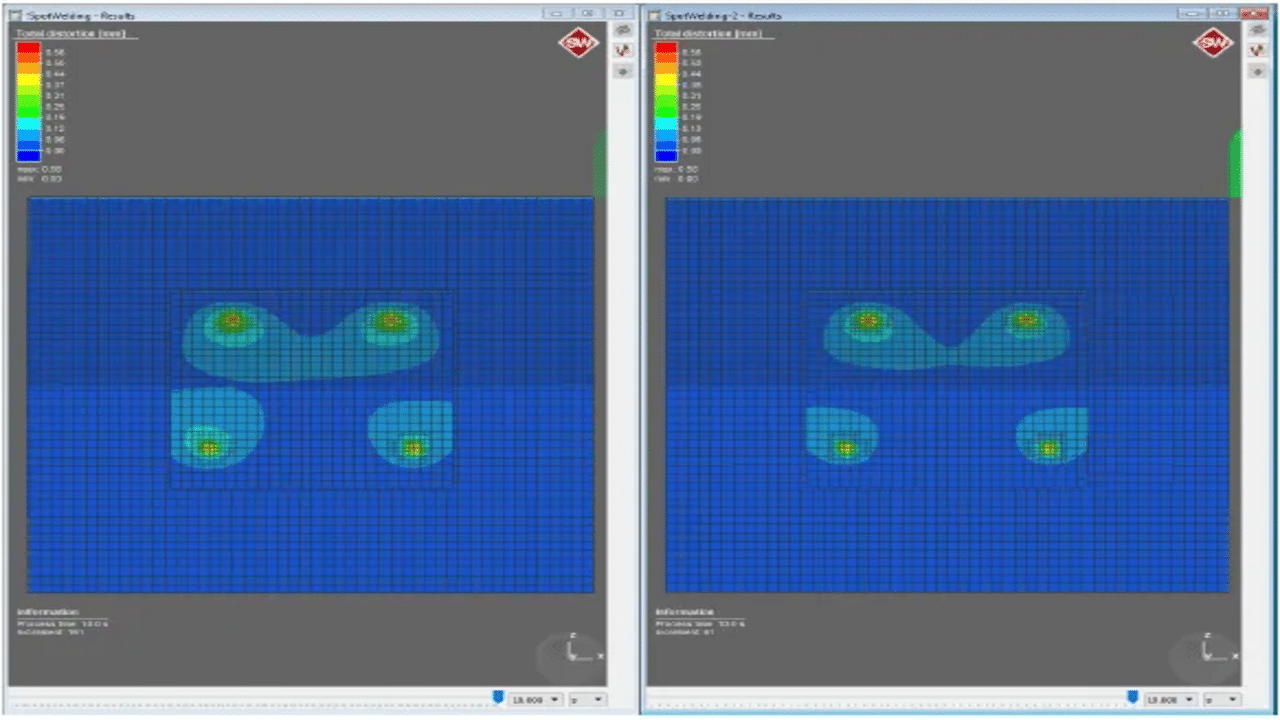
Task: Click 'Total distortion [mm]' legend title in SpotWelding-2 window
Action: [708, 33]
